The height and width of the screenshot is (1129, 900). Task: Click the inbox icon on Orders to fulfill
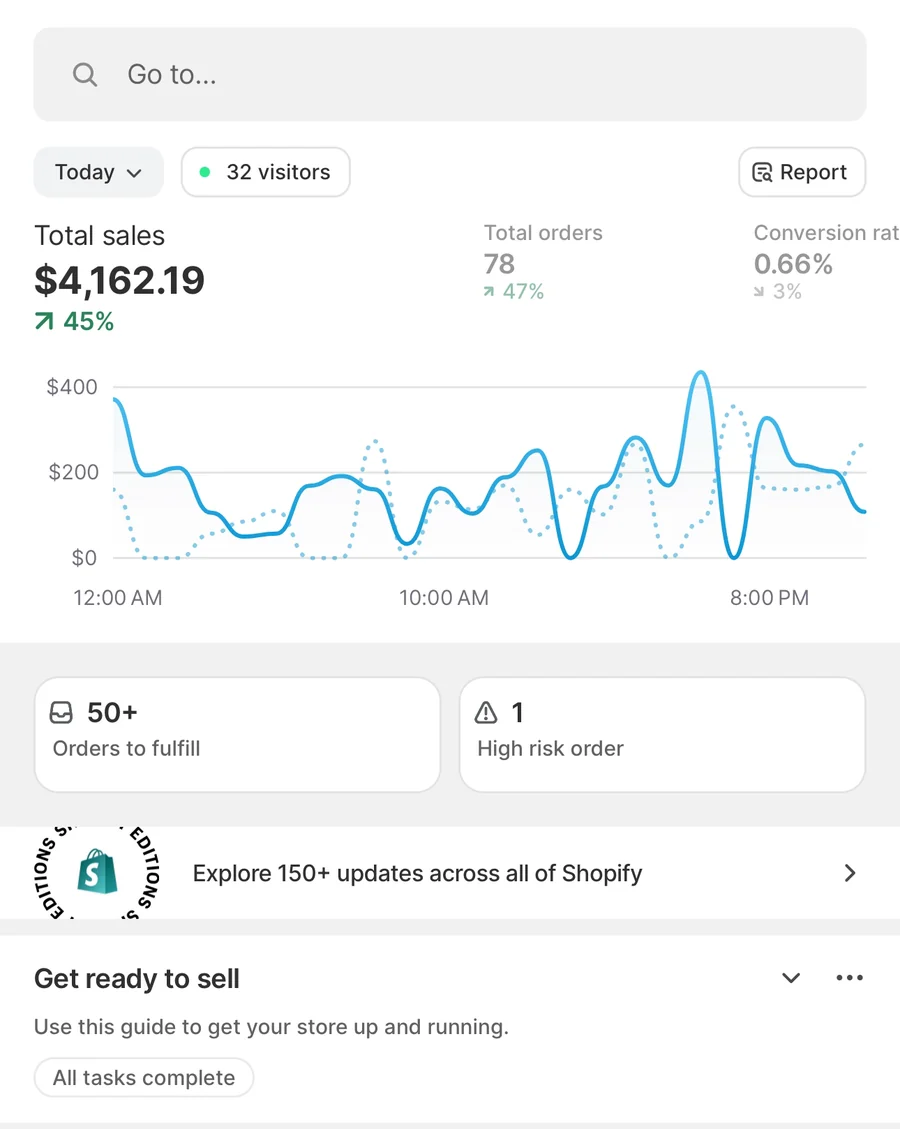click(x=61, y=713)
